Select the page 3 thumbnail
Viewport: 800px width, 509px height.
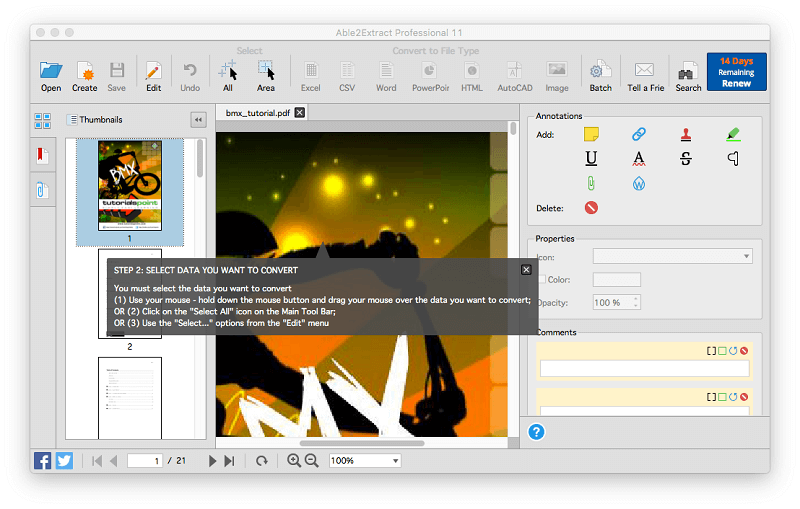pyautogui.click(x=130, y=398)
